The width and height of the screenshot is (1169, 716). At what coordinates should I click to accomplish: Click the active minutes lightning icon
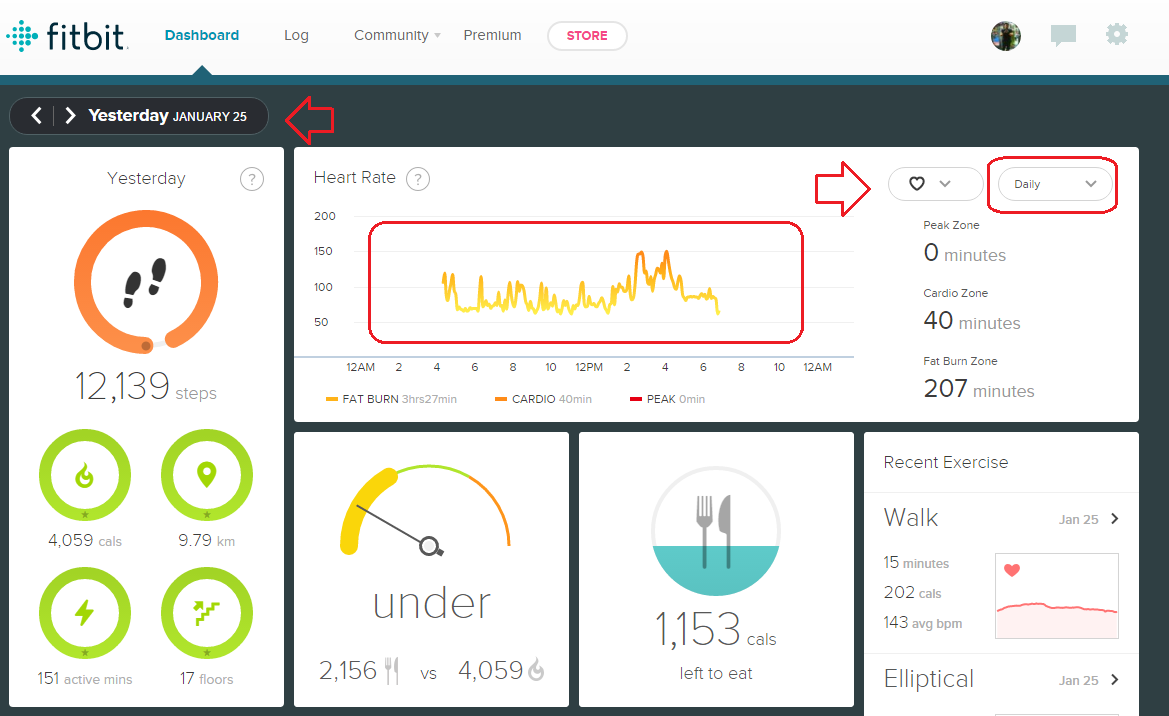pos(85,612)
